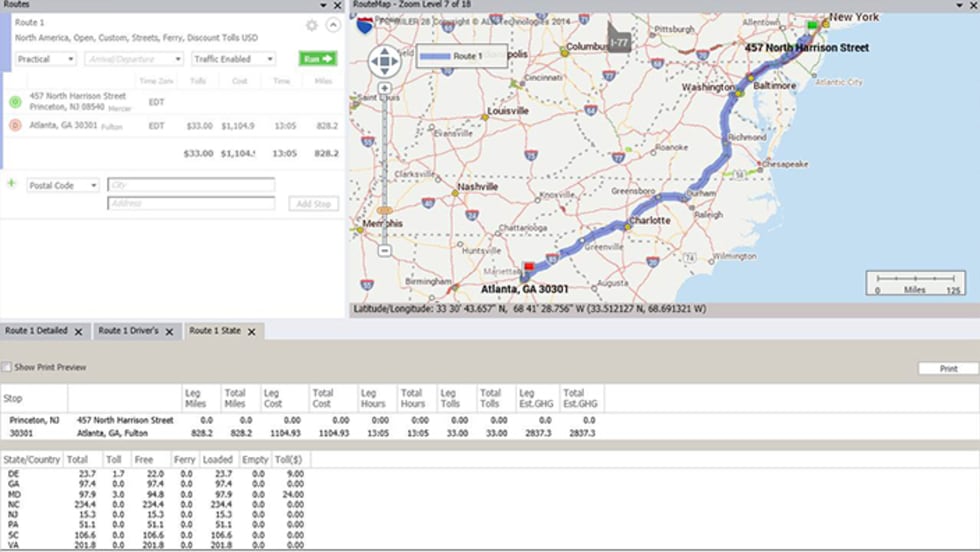The width and height of the screenshot is (980, 552).
Task: Open the Postal Code dropdown
Action: (x=63, y=185)
